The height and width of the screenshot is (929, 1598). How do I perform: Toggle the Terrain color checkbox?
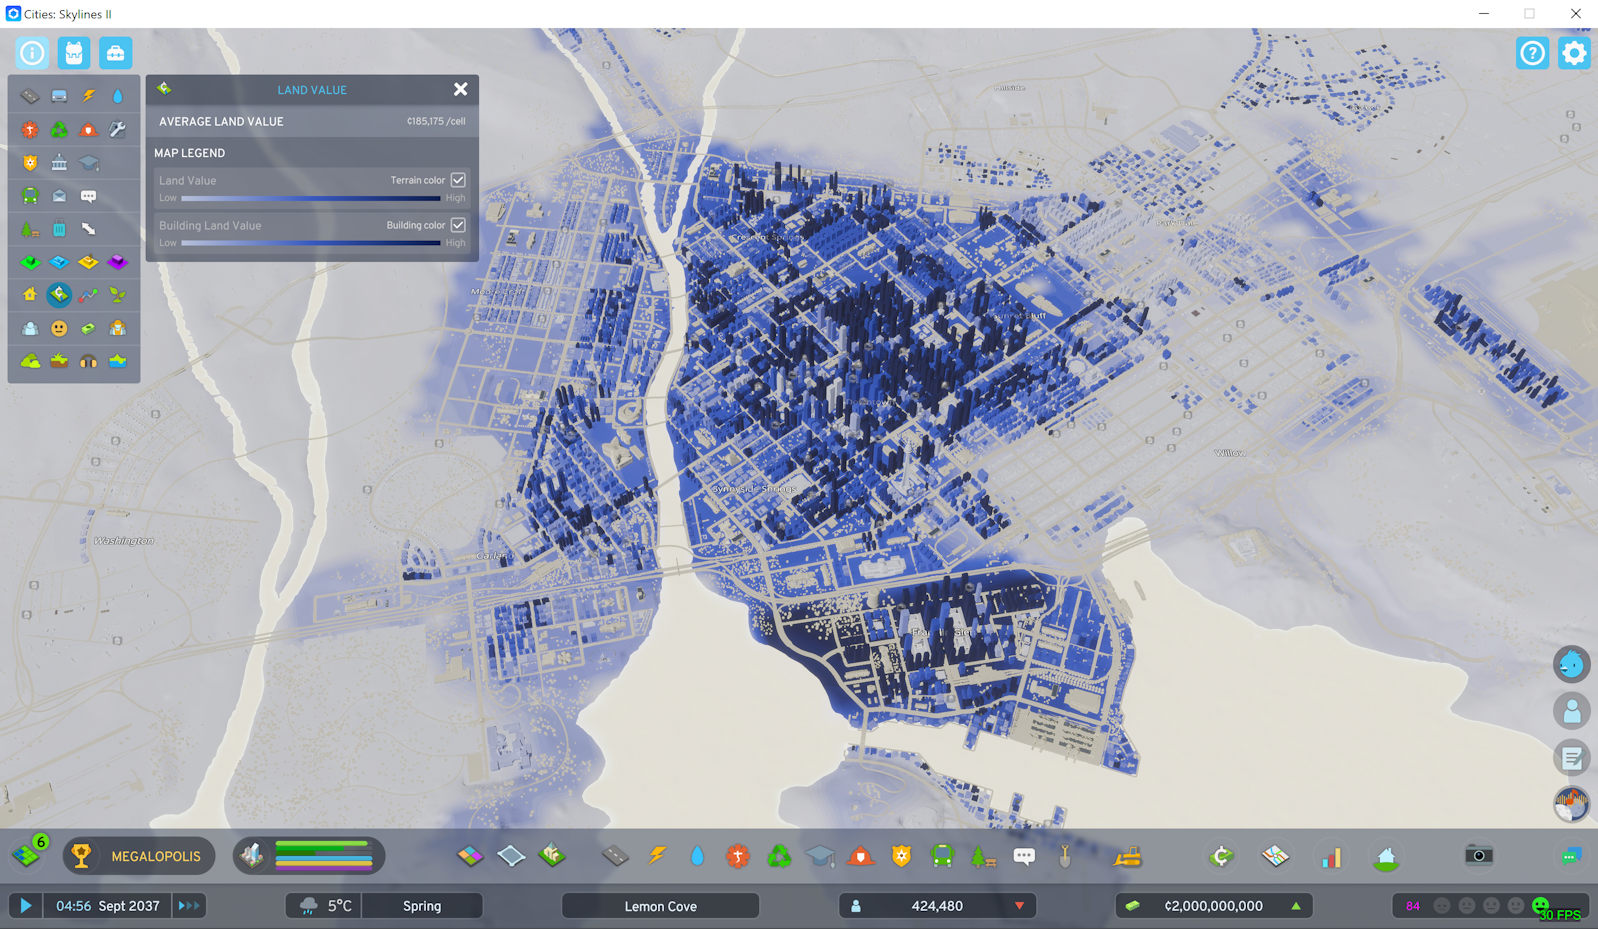point(458,180)
